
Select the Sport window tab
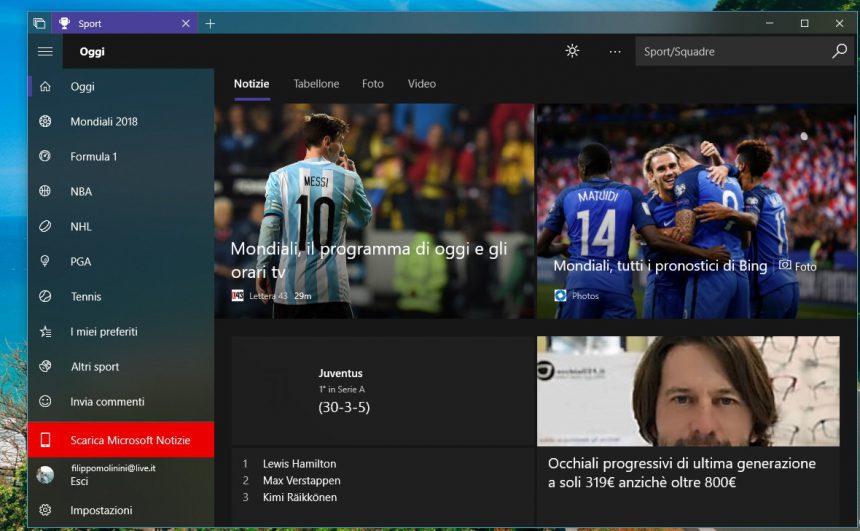pos(125,24)
